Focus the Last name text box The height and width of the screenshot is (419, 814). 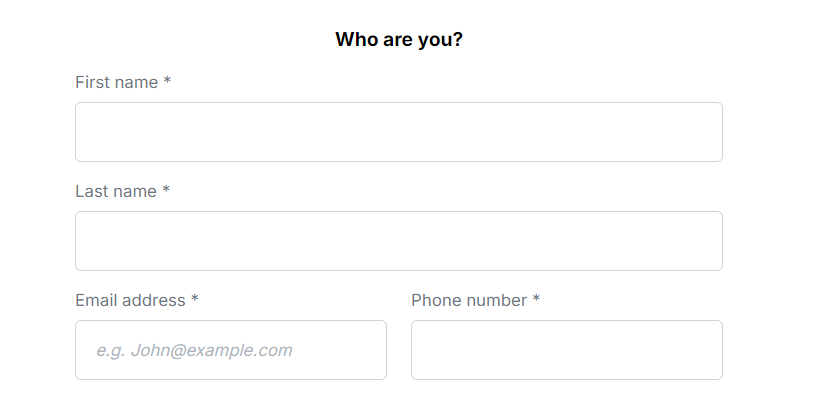click(x=398, y=241)
